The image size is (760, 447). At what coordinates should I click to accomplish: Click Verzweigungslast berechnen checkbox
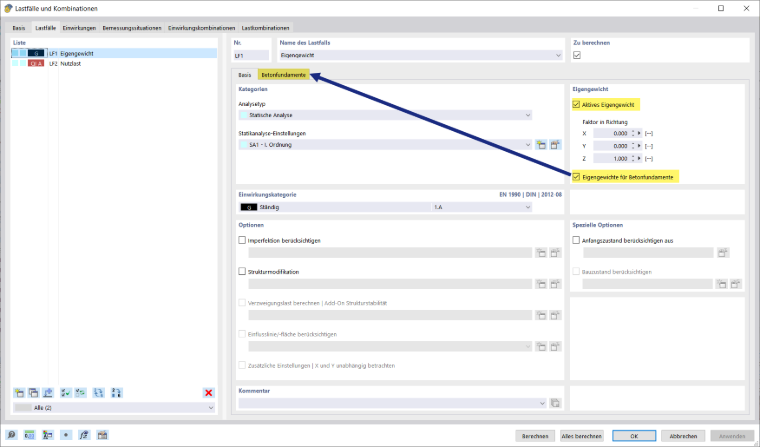[x=242, y=303]
